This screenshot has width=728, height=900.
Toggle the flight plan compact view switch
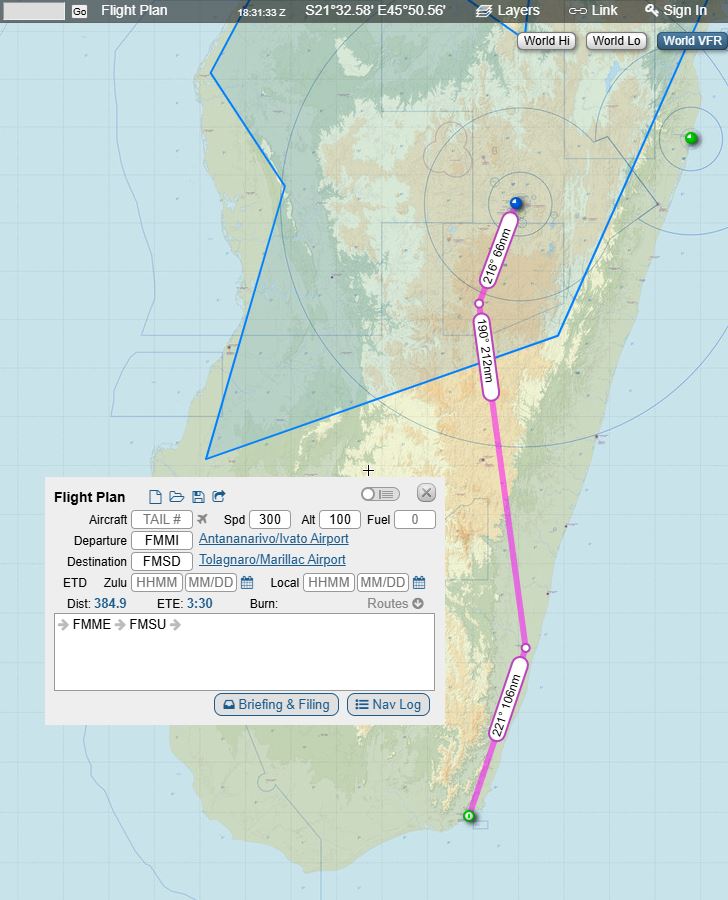[380, 494]
